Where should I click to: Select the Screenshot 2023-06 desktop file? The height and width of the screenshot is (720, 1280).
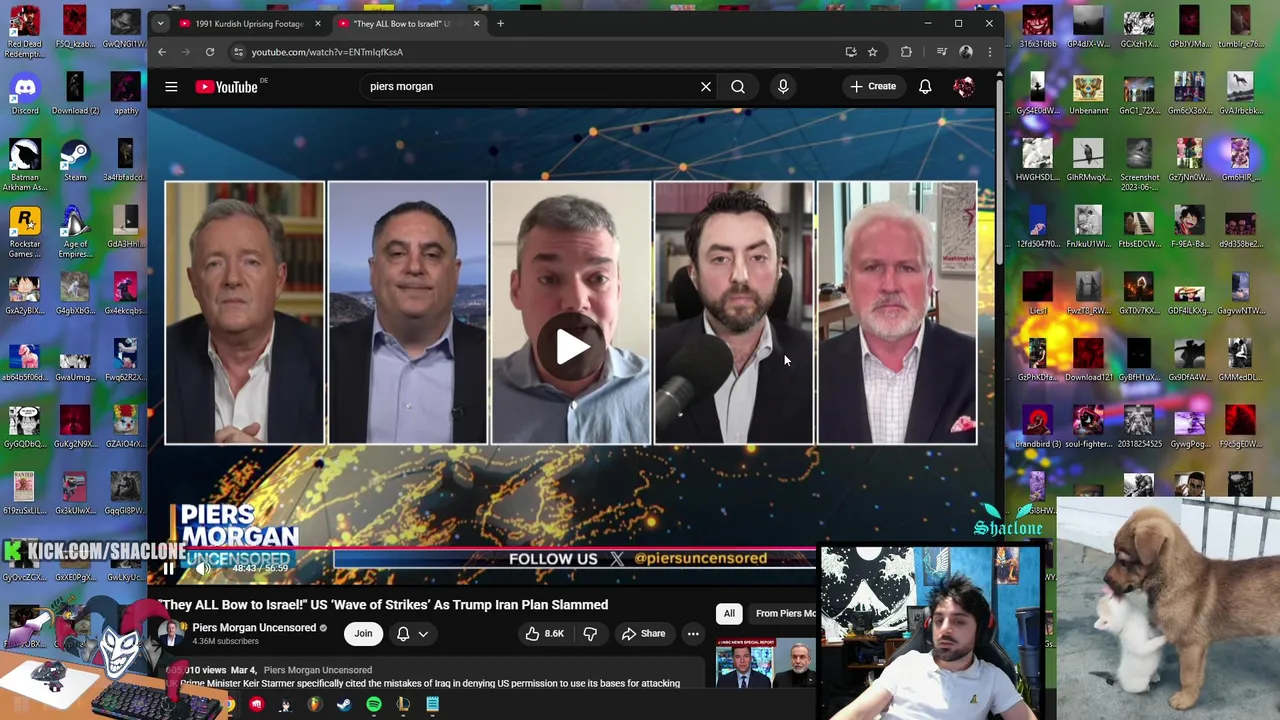[x=1139, y=165]
